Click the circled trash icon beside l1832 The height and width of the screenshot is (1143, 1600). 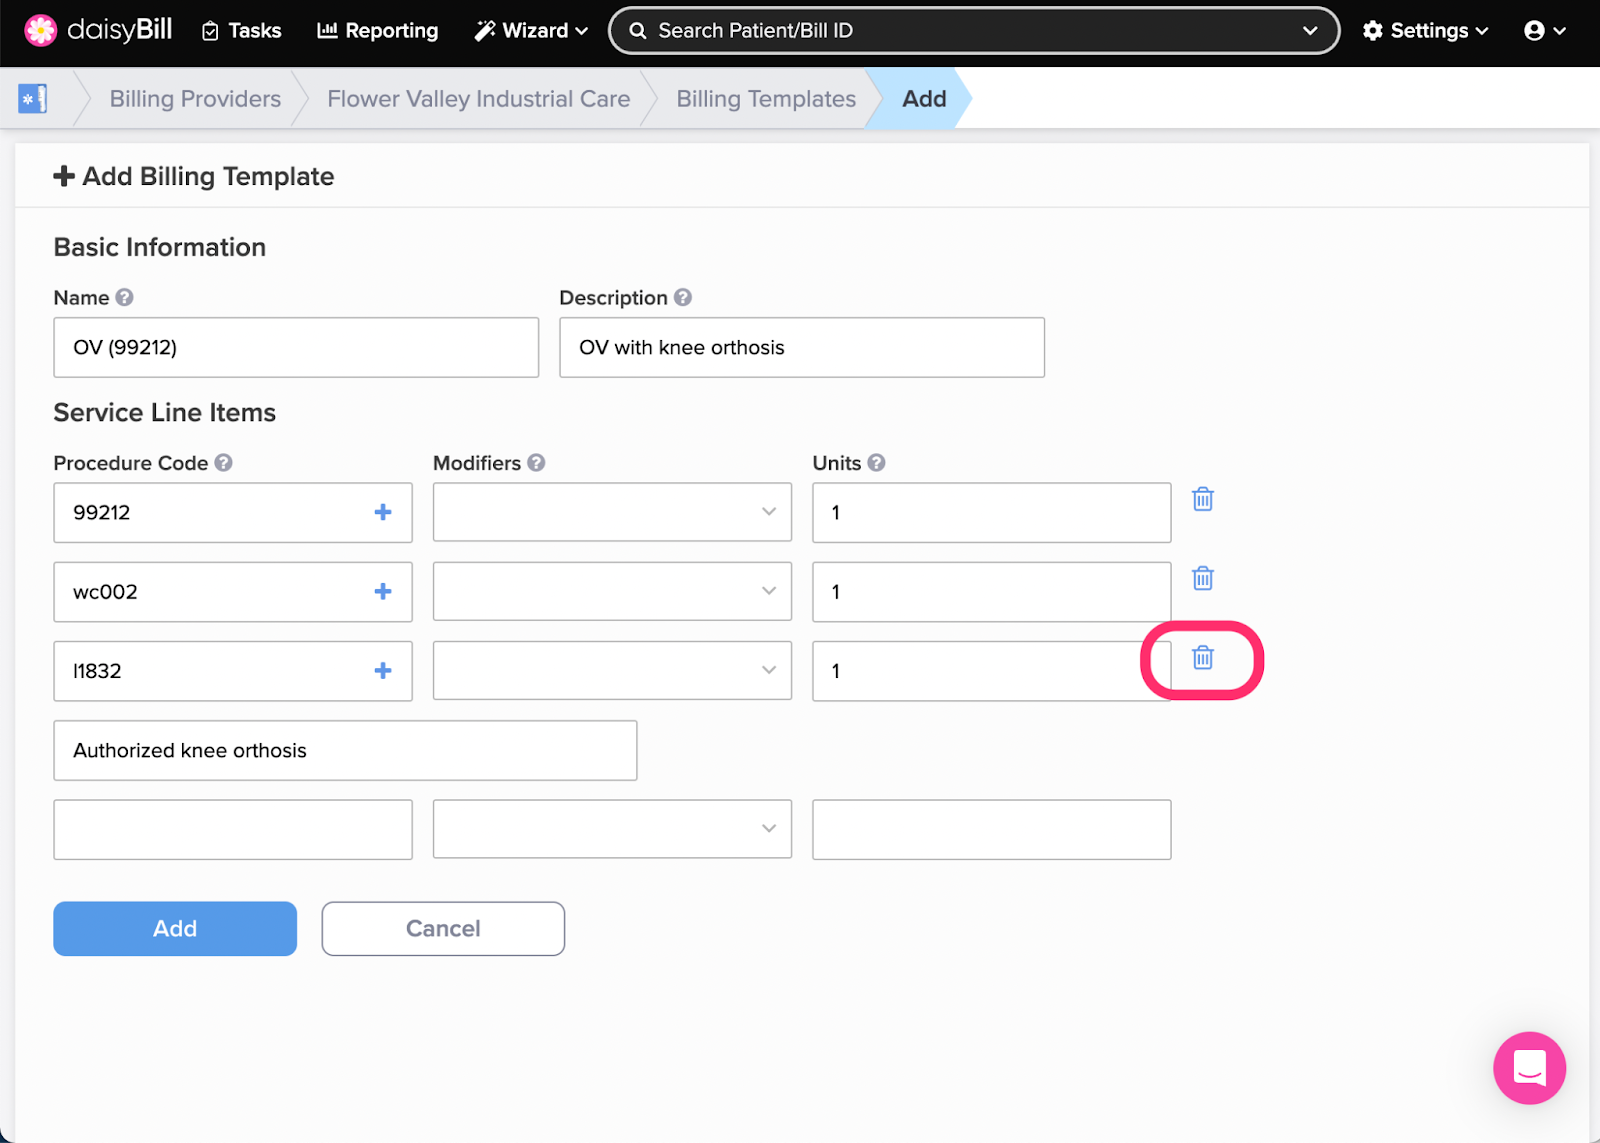coord(1202,658)
